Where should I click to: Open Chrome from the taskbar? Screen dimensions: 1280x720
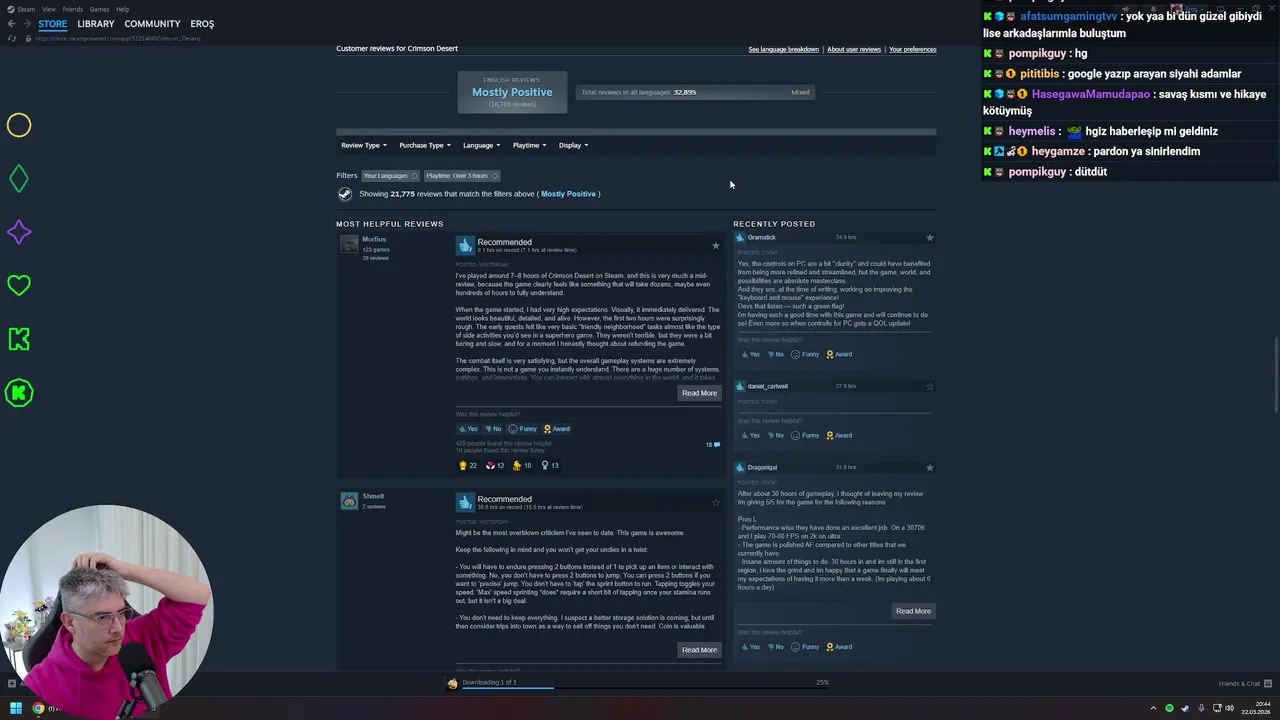click(x=38, y=708)
